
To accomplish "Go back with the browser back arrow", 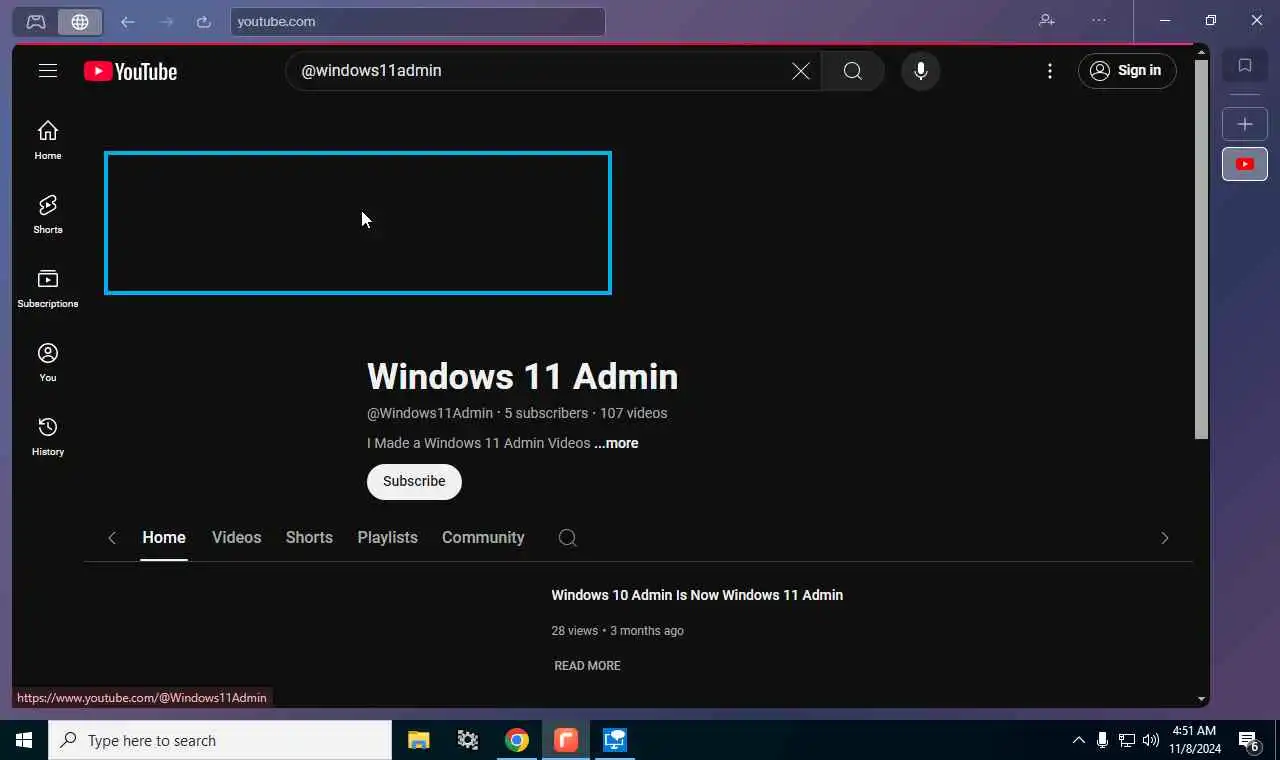I will coord(127,21).
